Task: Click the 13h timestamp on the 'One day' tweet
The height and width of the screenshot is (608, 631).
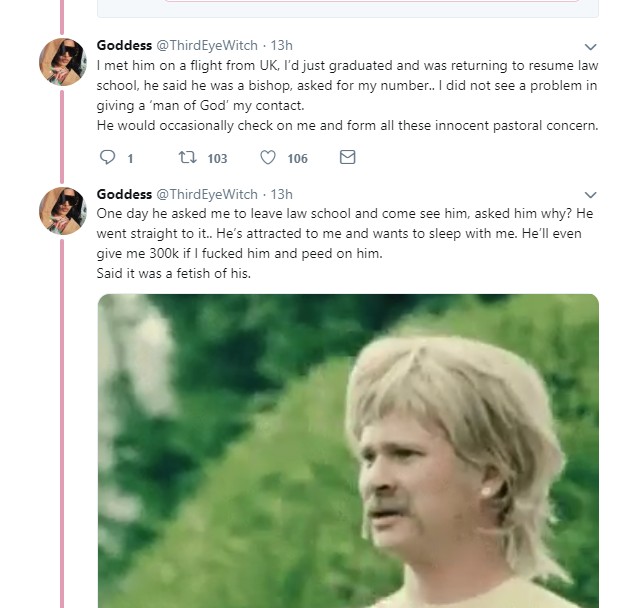Action: coord(282,194)
